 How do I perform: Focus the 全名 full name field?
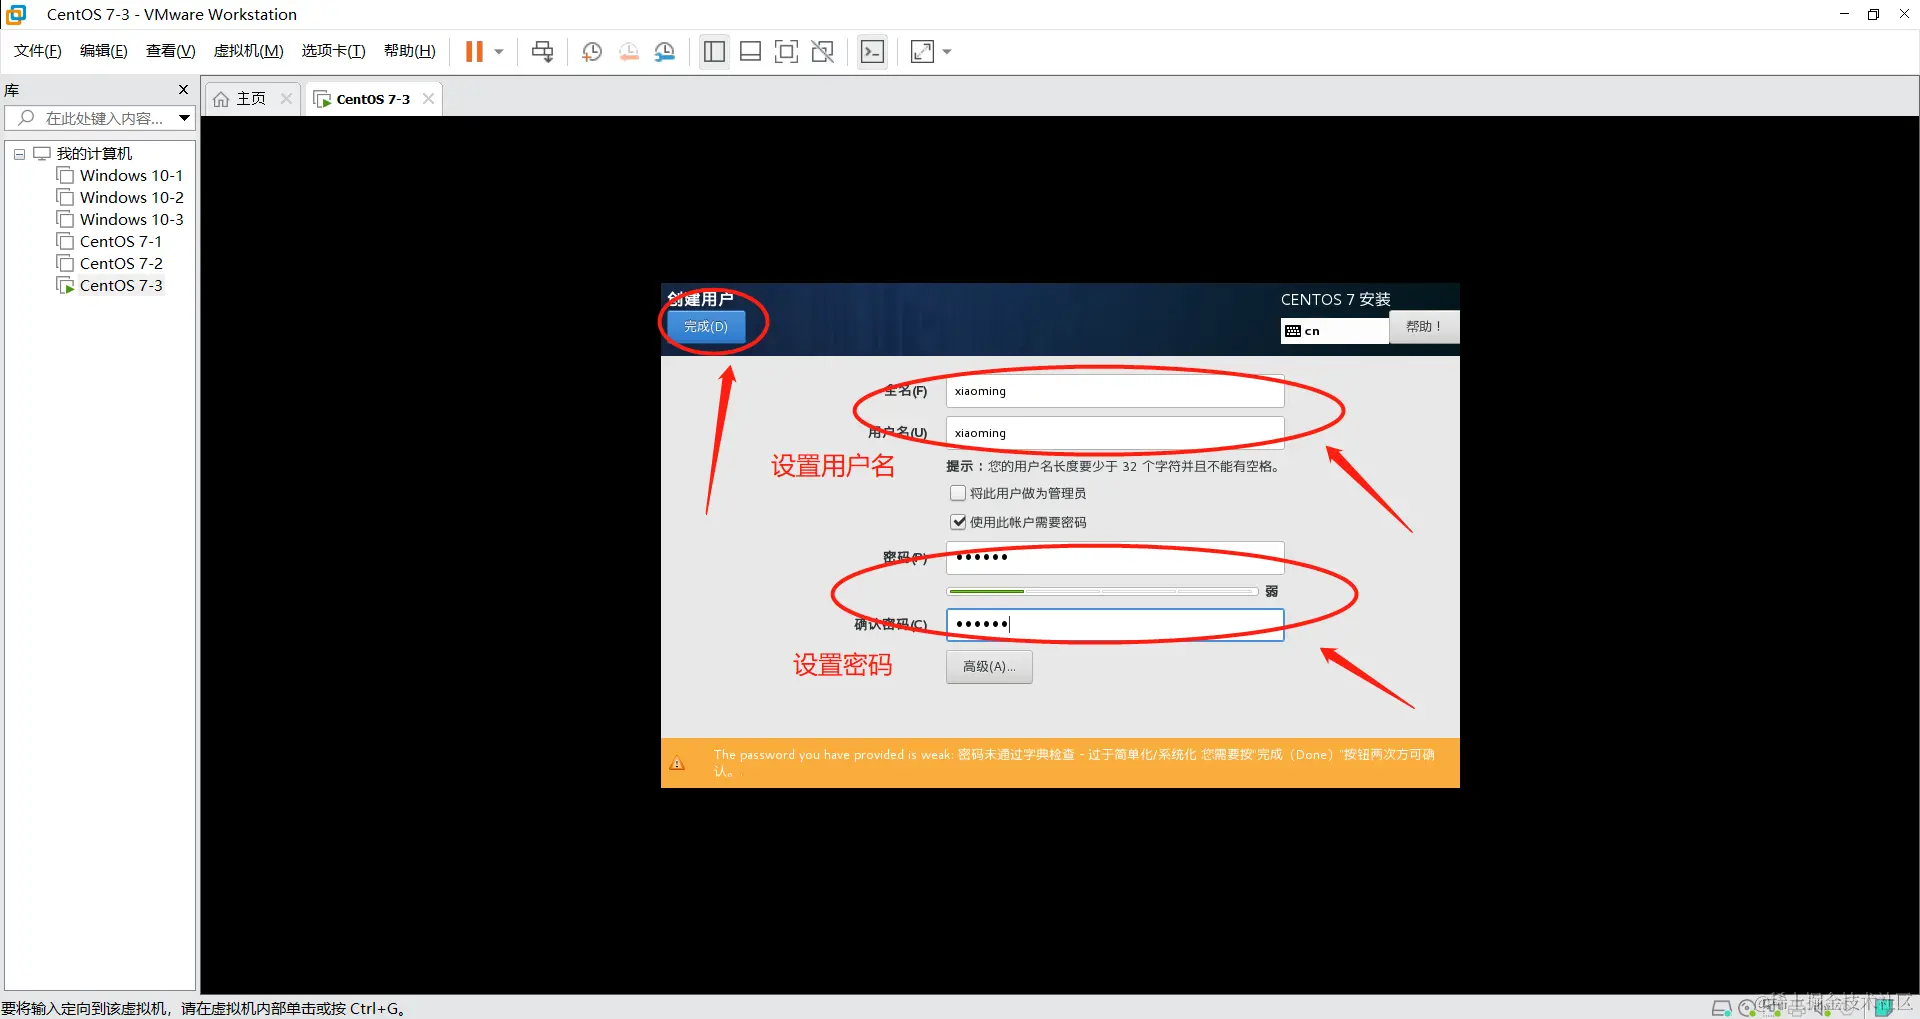coord(1115,391)
